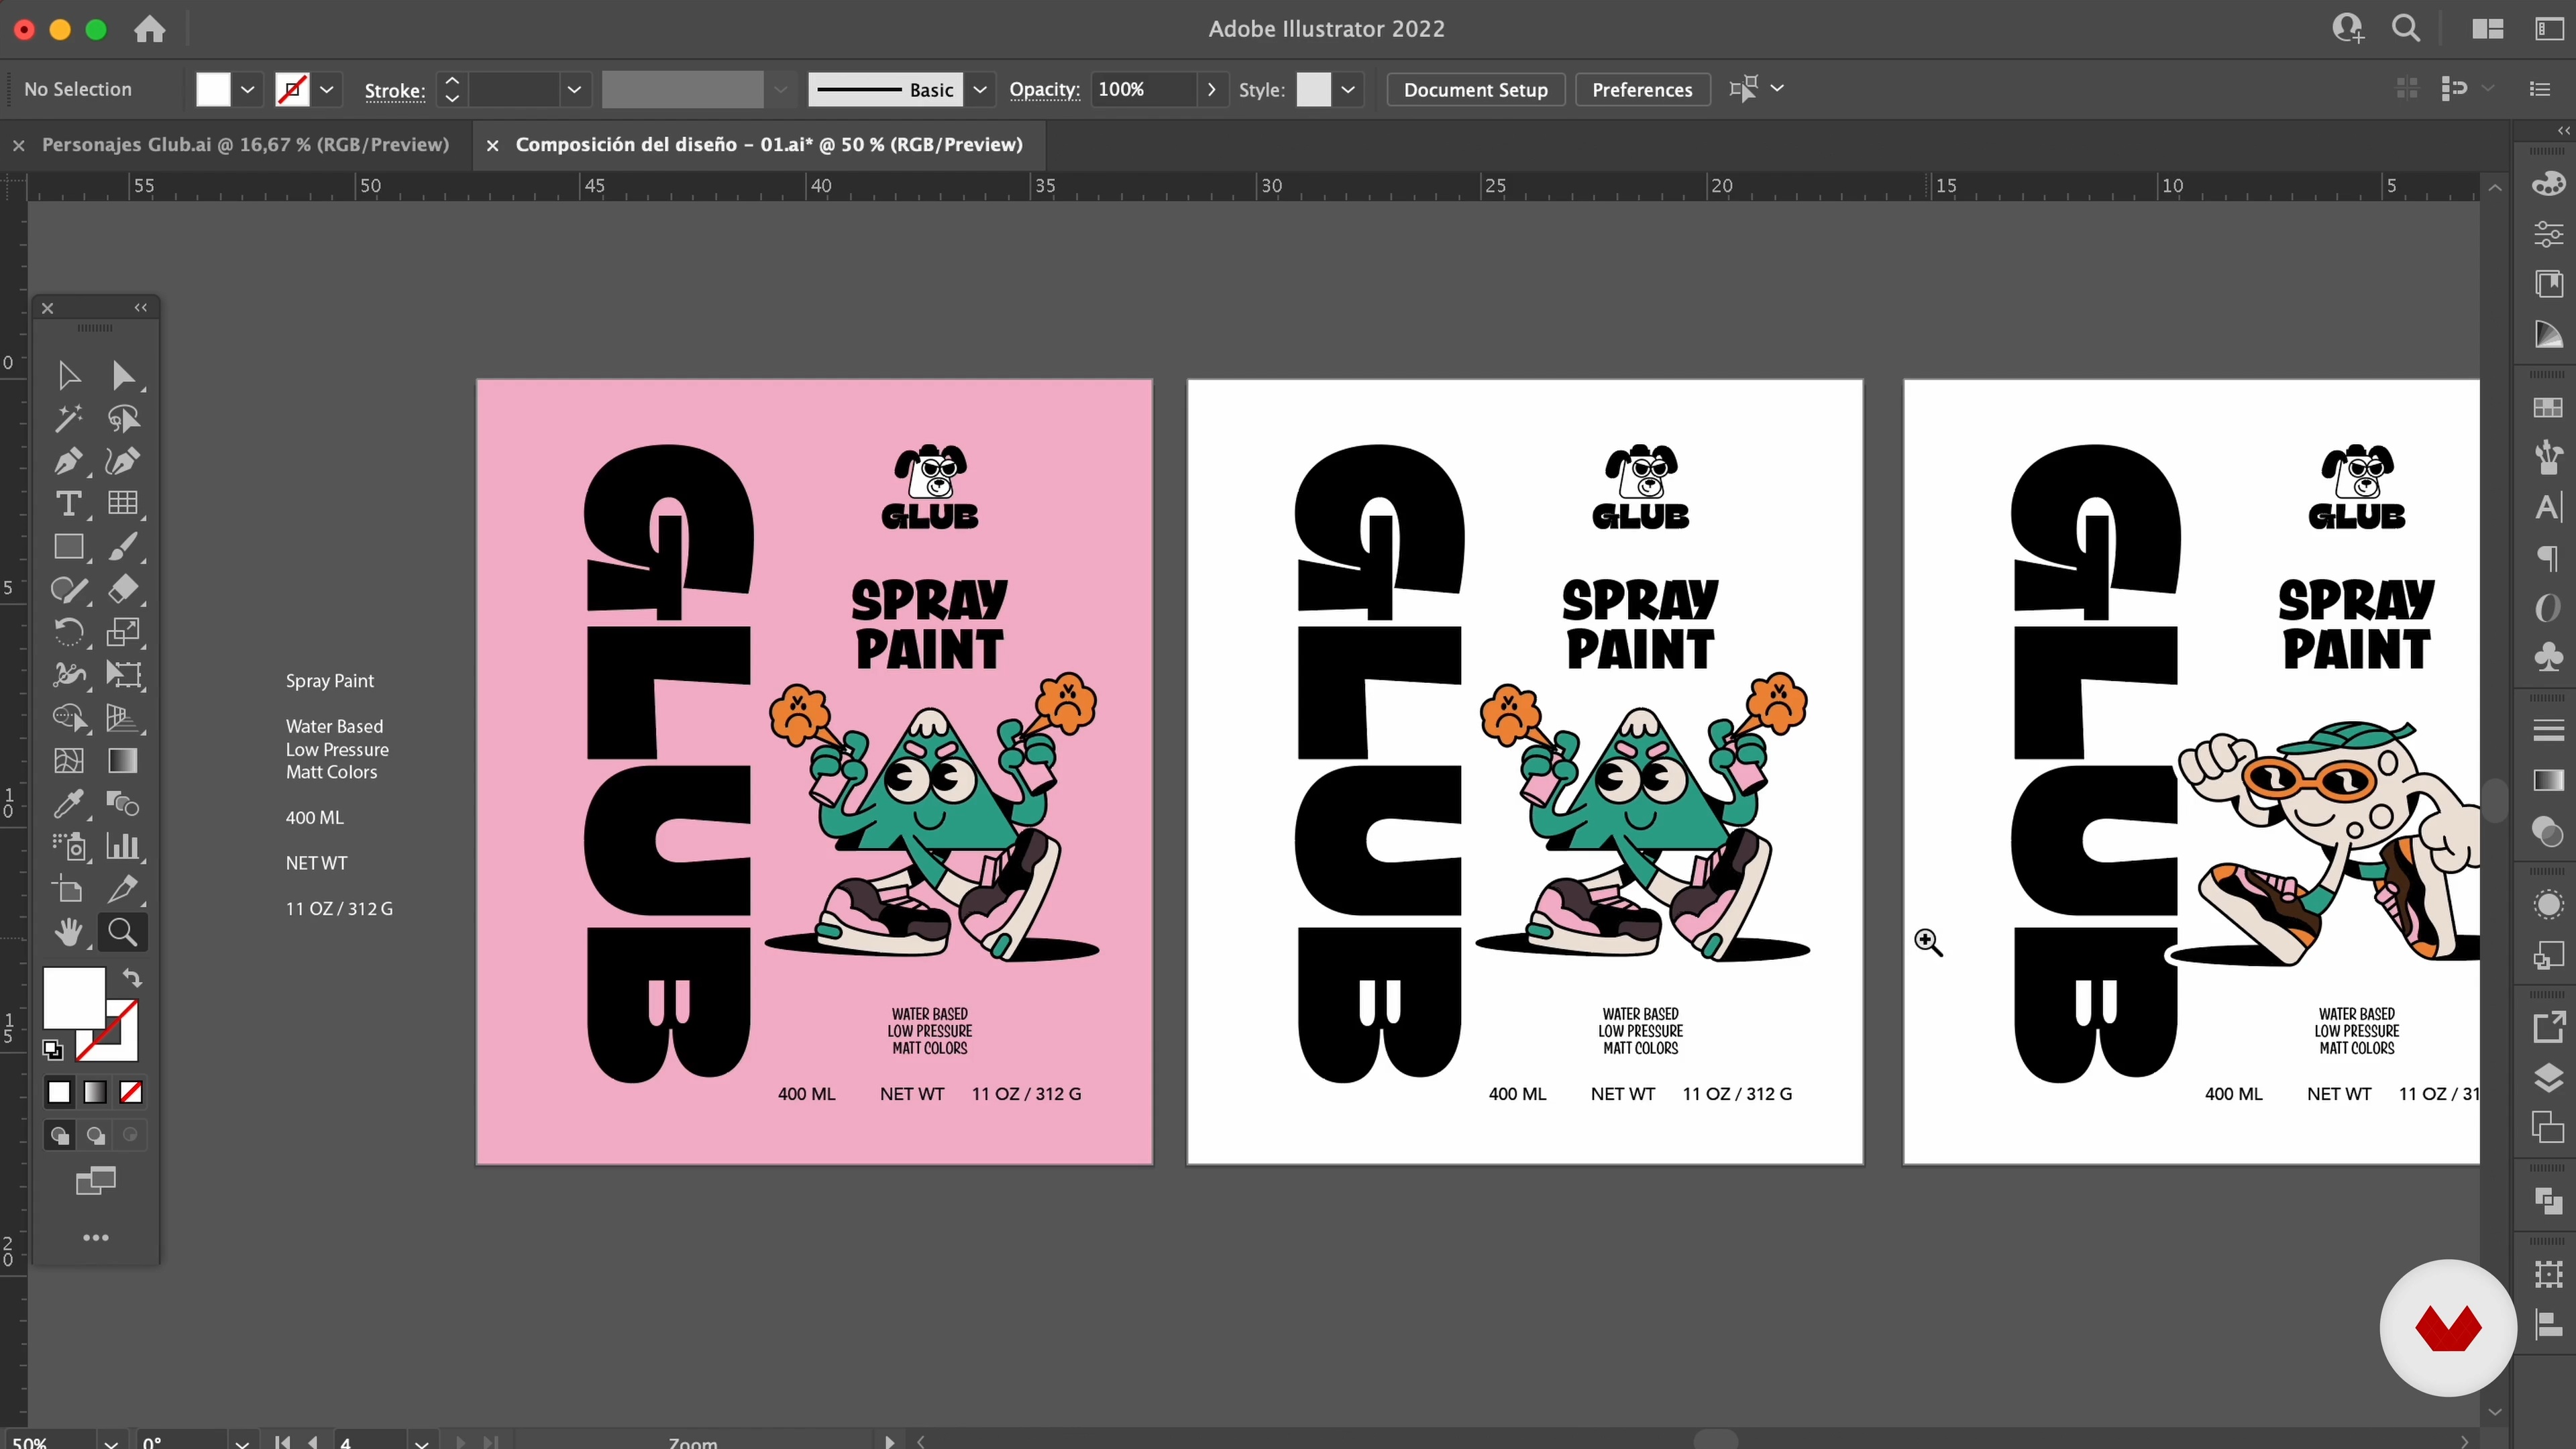Enable Draw Behind mode
The height and width of the screenshot is (1449, 2576).
[96, 1135]
